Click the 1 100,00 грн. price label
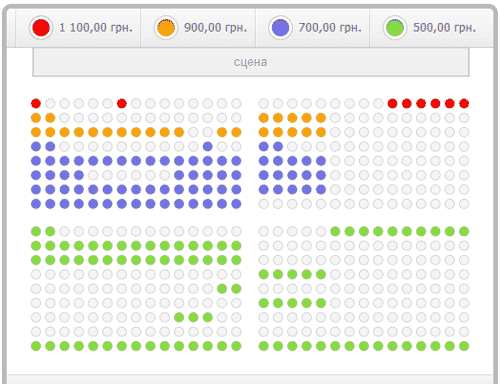The height and width of the screenshot is (384, 500). click(x=96, y=28)
